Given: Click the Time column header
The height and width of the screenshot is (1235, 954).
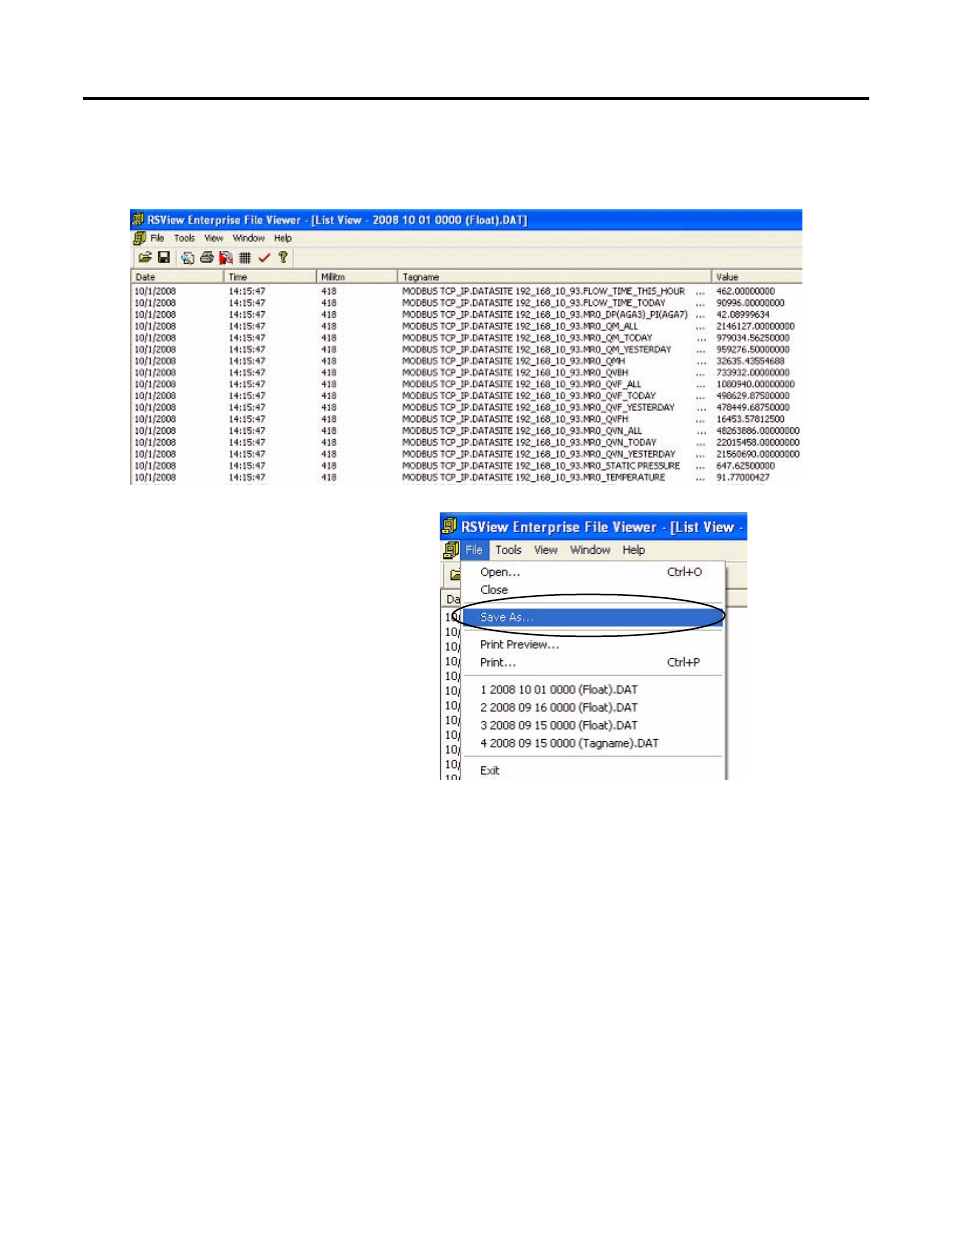Looking at the screenshot, I should [270, 277].
